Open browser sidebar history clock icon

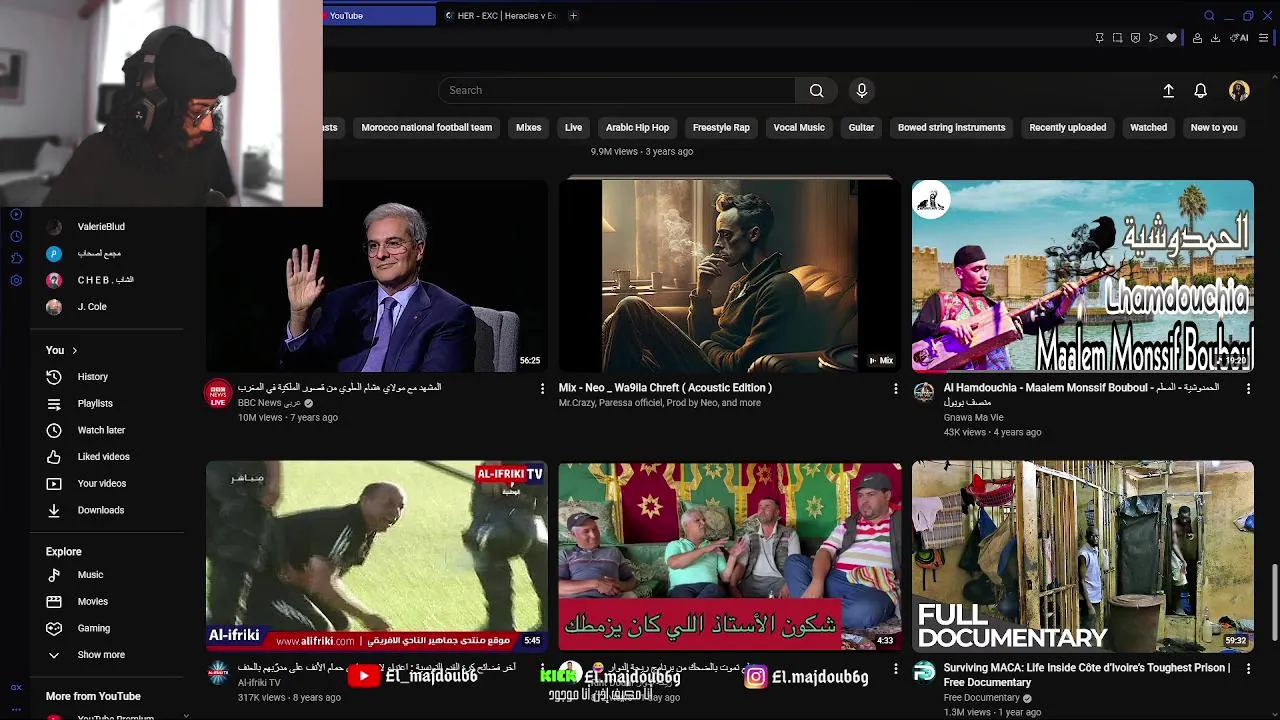click(x=16, y=236)
